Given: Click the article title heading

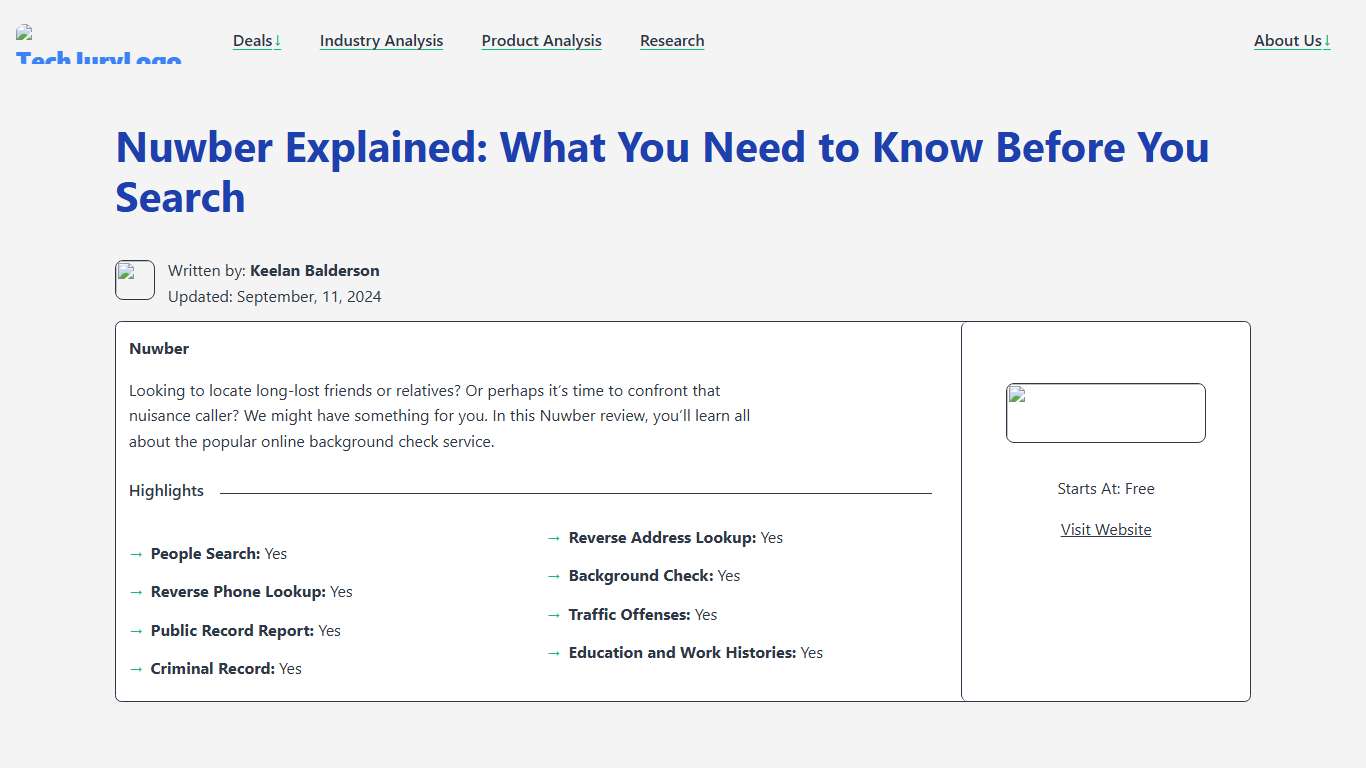Looking at the screenshot, I should click(x=662, y=172).
